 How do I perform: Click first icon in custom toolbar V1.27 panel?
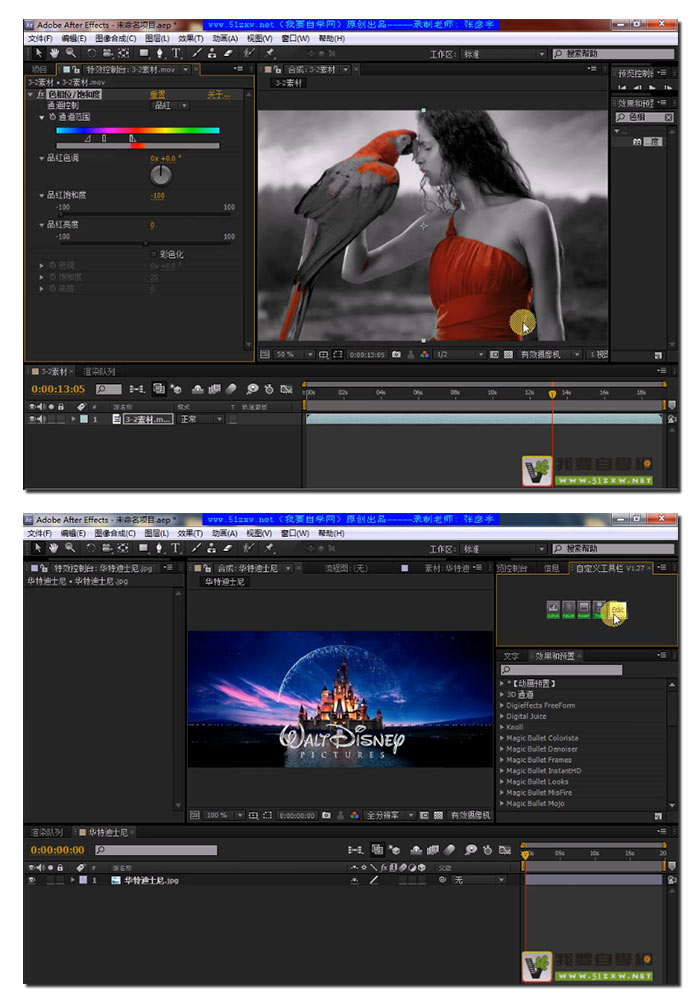pos(553,610)
